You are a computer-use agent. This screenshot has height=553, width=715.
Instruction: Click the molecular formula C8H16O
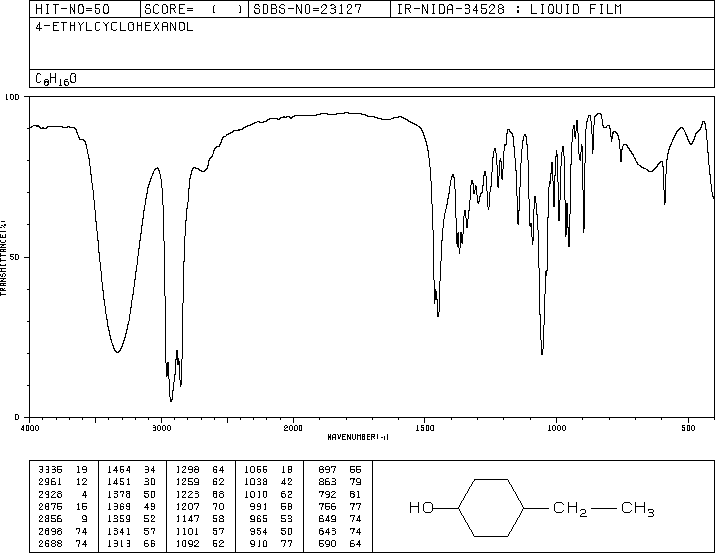coord(56,79)
